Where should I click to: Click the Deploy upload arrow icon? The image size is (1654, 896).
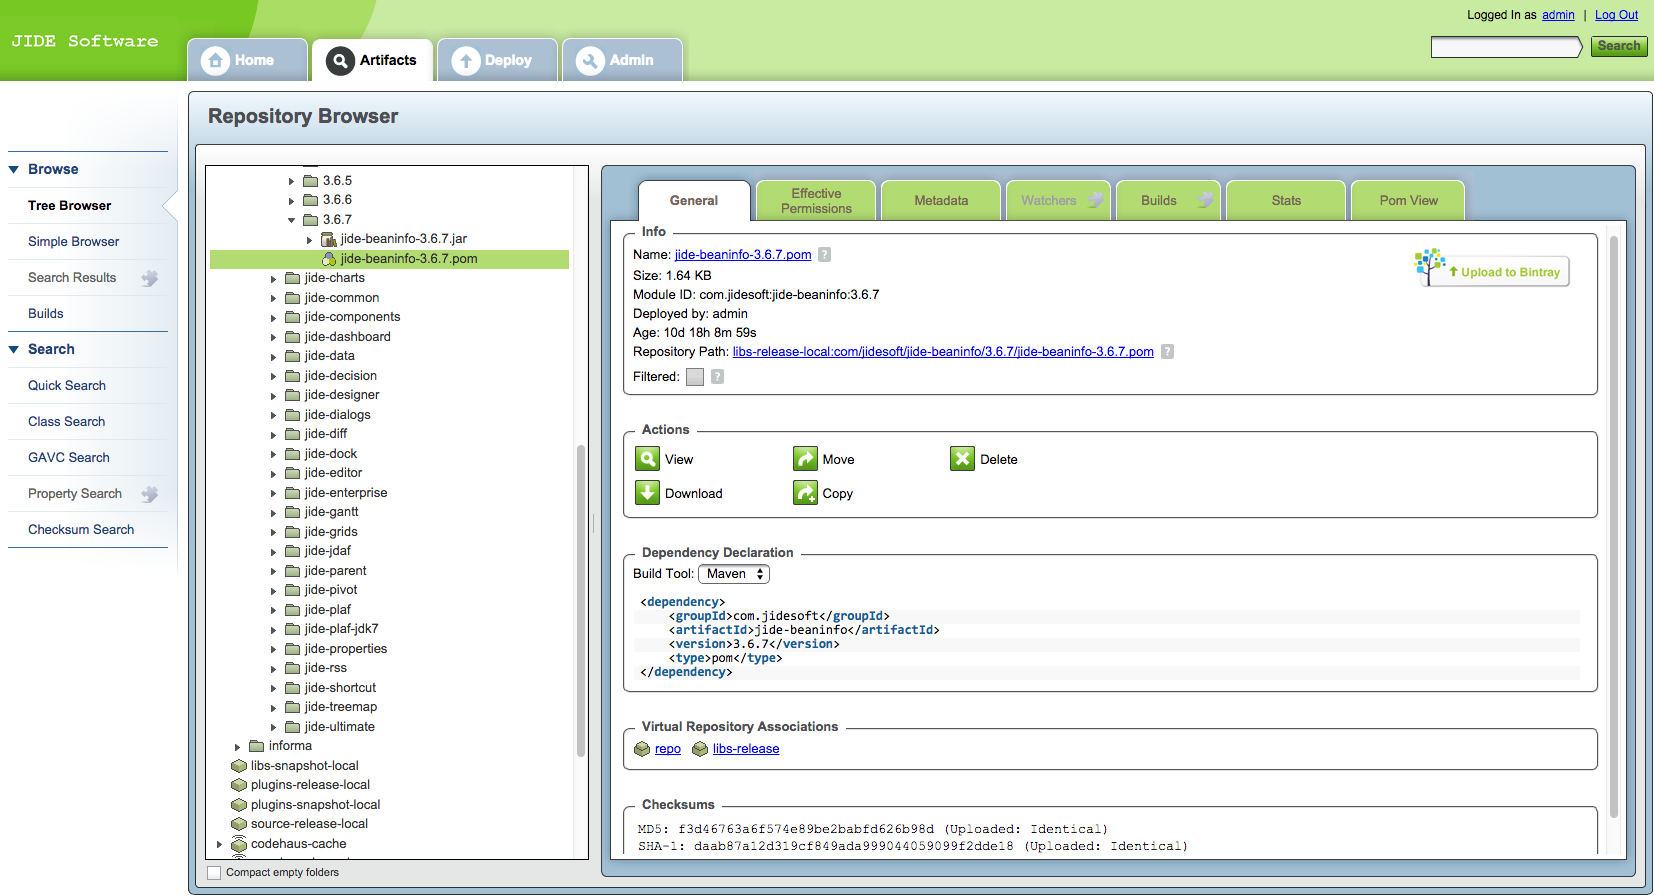pyautogui.click(x=465, y=61)
